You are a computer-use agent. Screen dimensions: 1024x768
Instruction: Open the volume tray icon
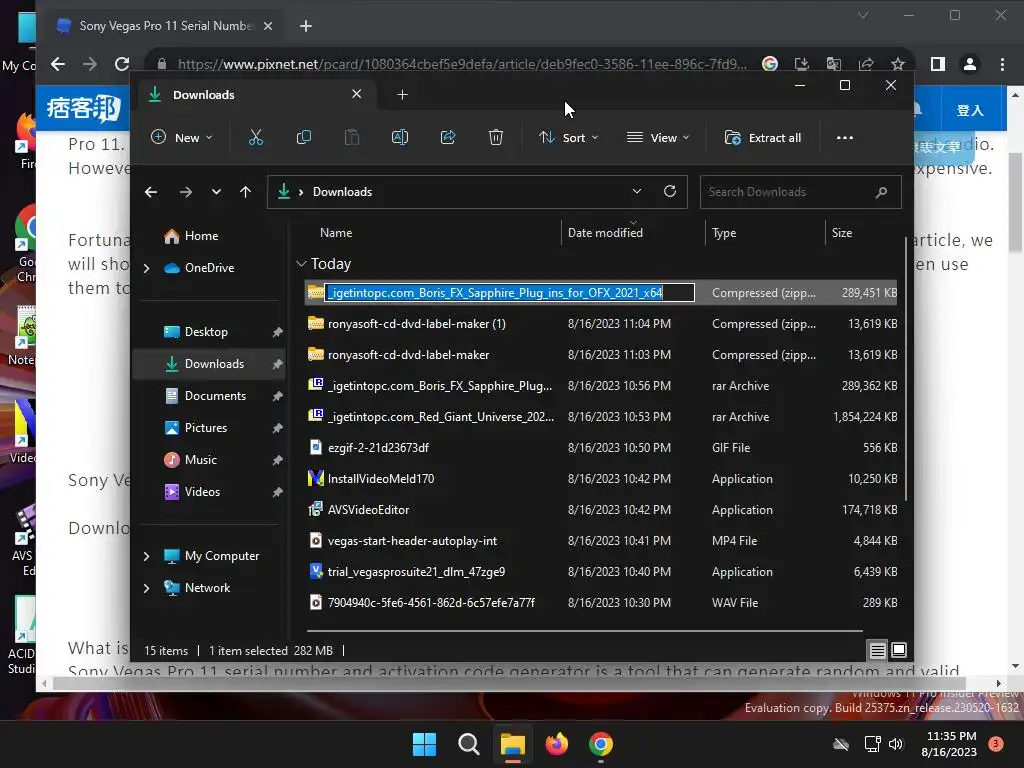[896, 744]
